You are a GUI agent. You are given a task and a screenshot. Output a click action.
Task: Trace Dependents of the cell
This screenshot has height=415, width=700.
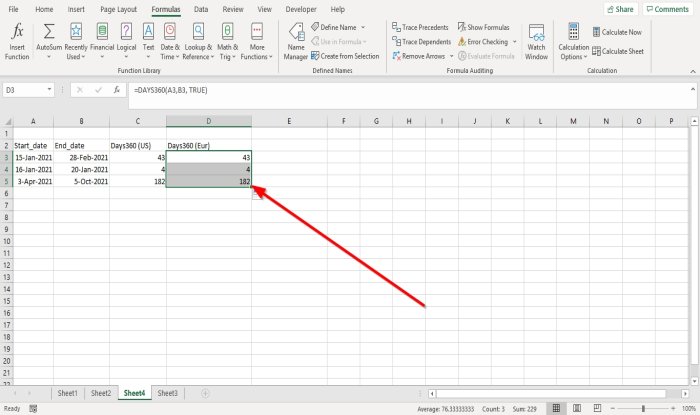(x=421, y=42)
